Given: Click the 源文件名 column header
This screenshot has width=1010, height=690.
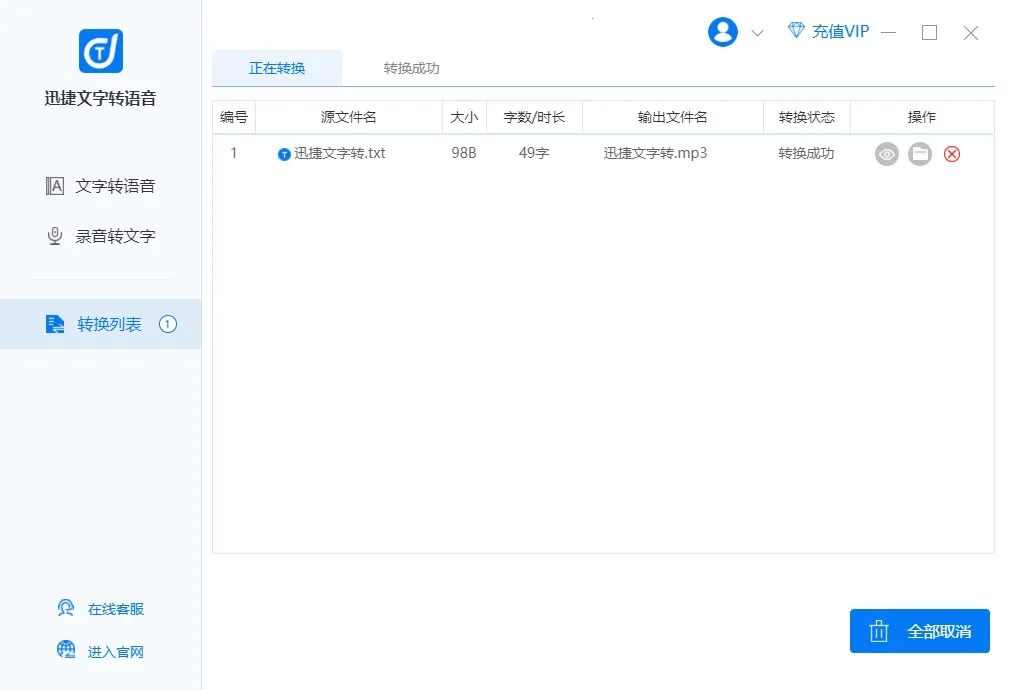Looking at the screenshot, I should [348, 117].
